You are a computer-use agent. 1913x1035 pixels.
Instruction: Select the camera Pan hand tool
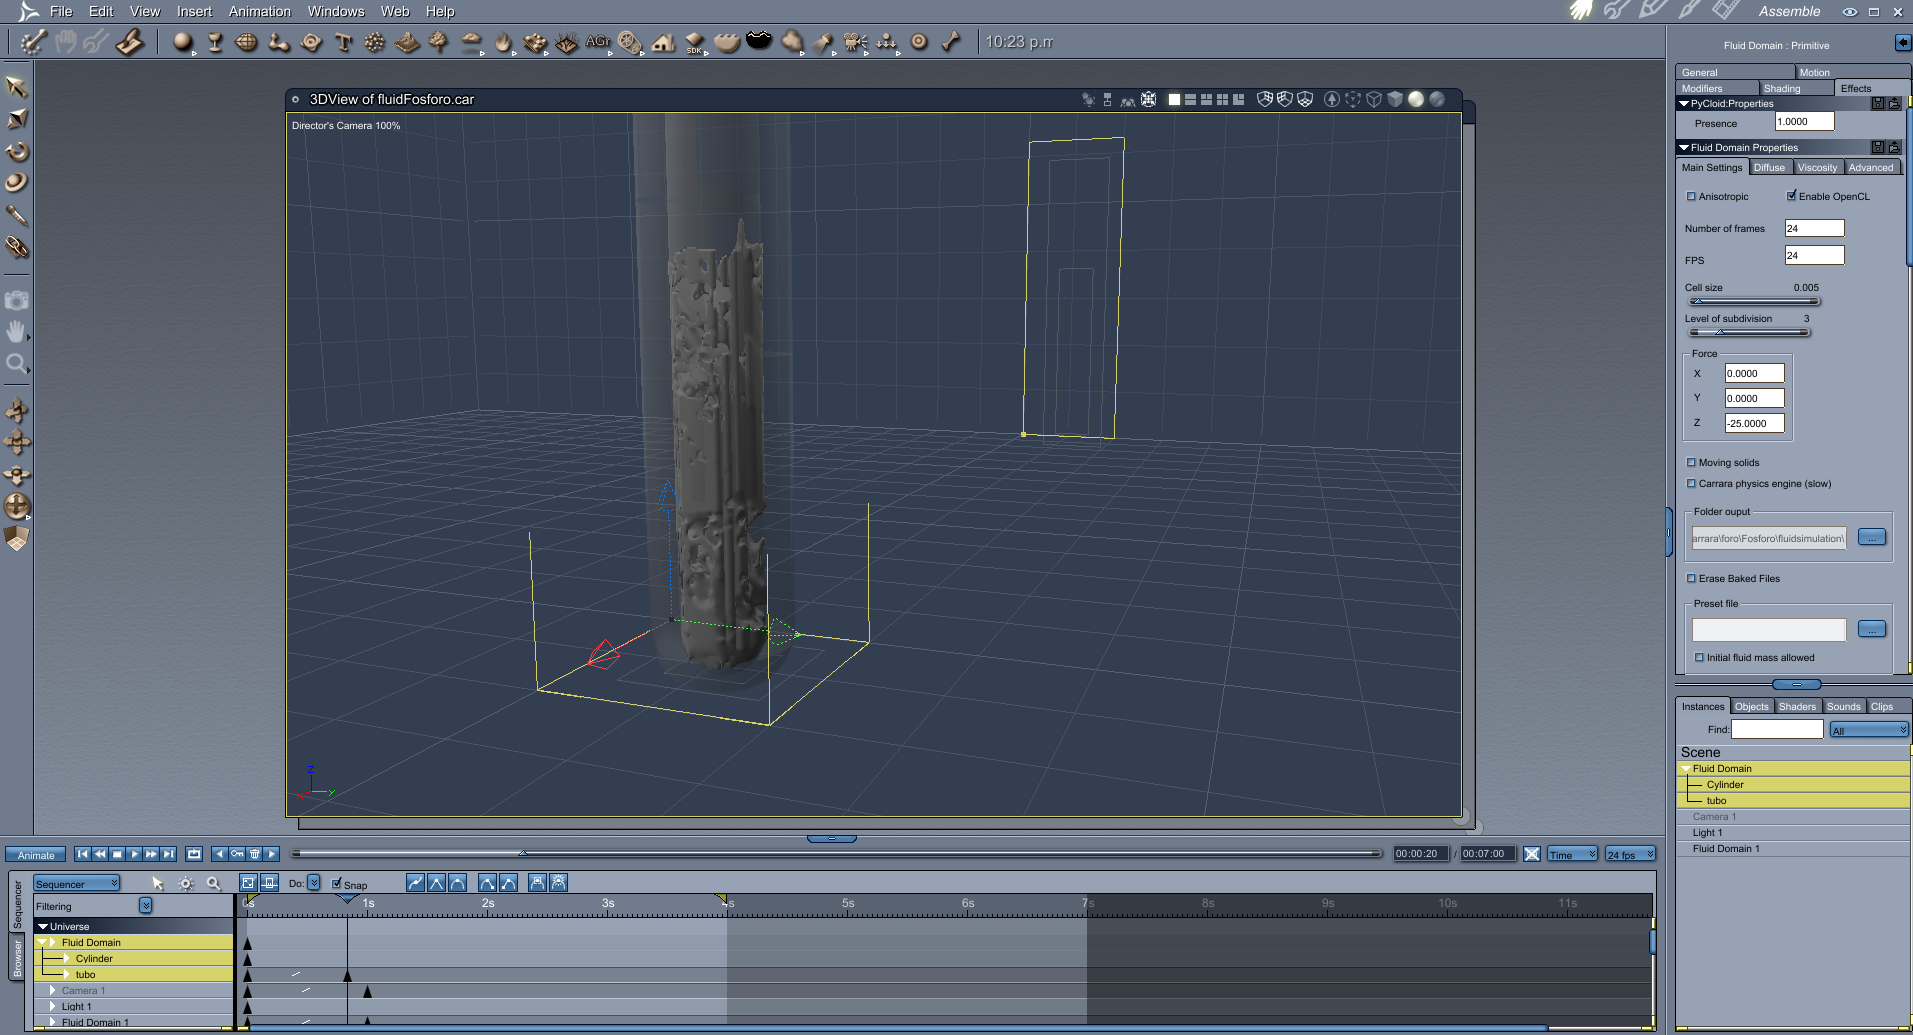(17, 331)
